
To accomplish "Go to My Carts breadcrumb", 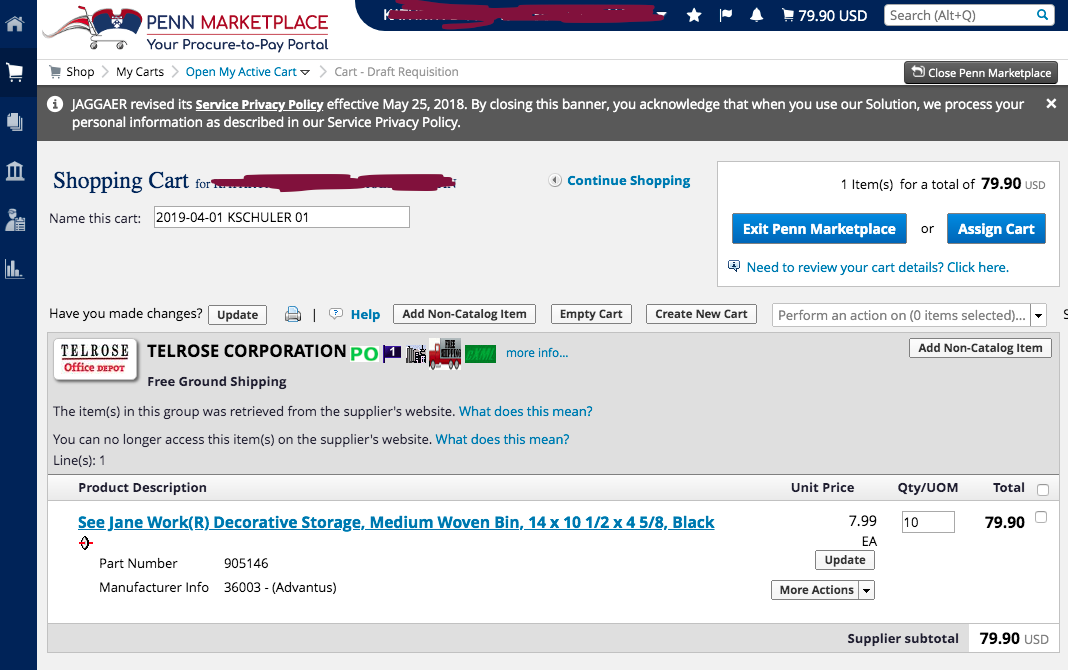I will pos(140,71).
